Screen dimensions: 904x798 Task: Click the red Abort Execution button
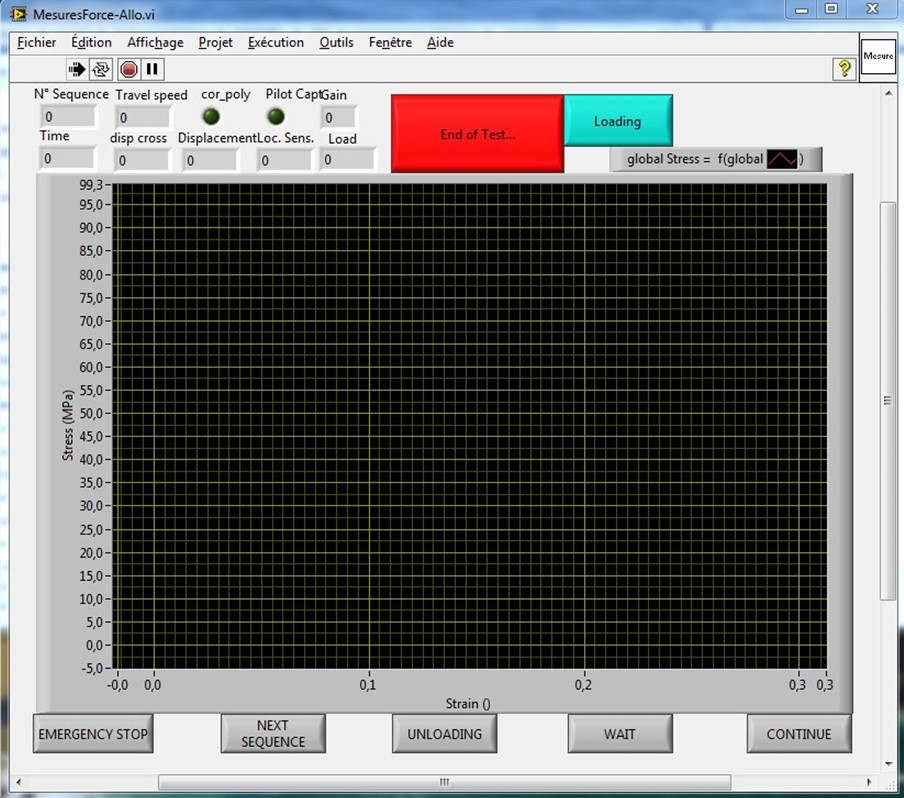(x=129, y=69)
